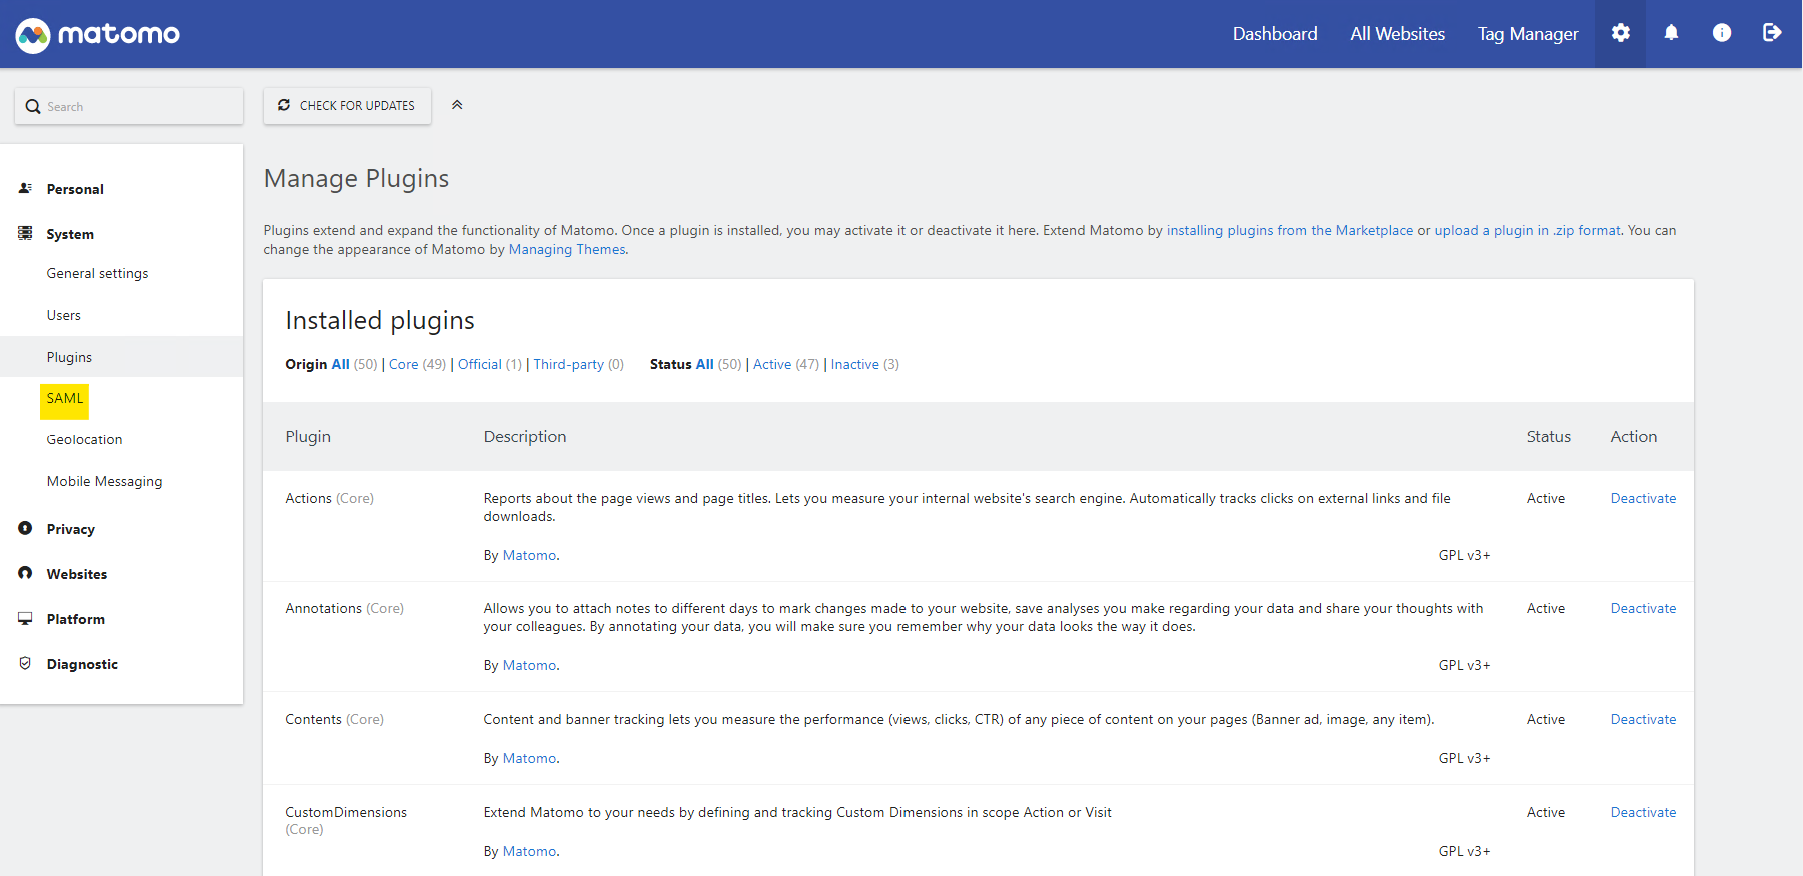
Task: Filter Origin by All
Action: pos(341,364)
